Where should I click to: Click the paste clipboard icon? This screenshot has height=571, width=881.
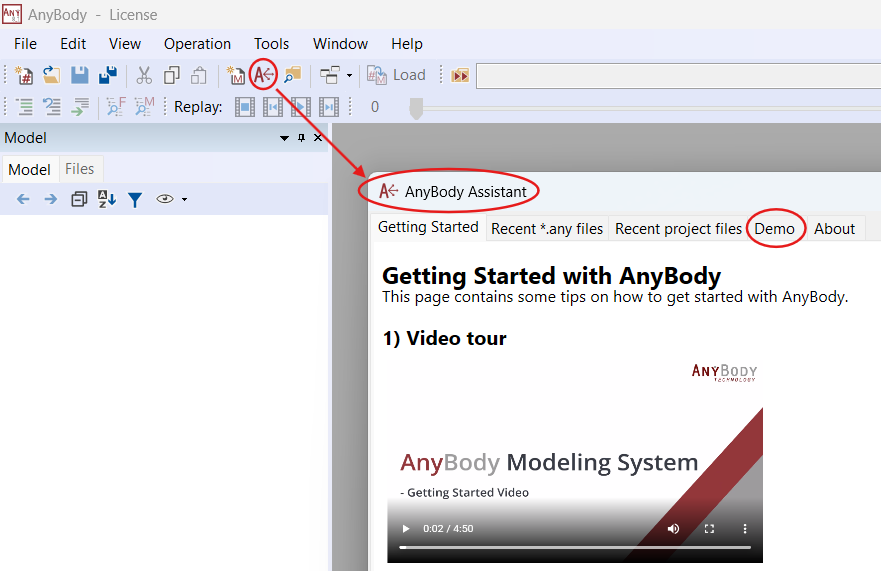point(199,75)
